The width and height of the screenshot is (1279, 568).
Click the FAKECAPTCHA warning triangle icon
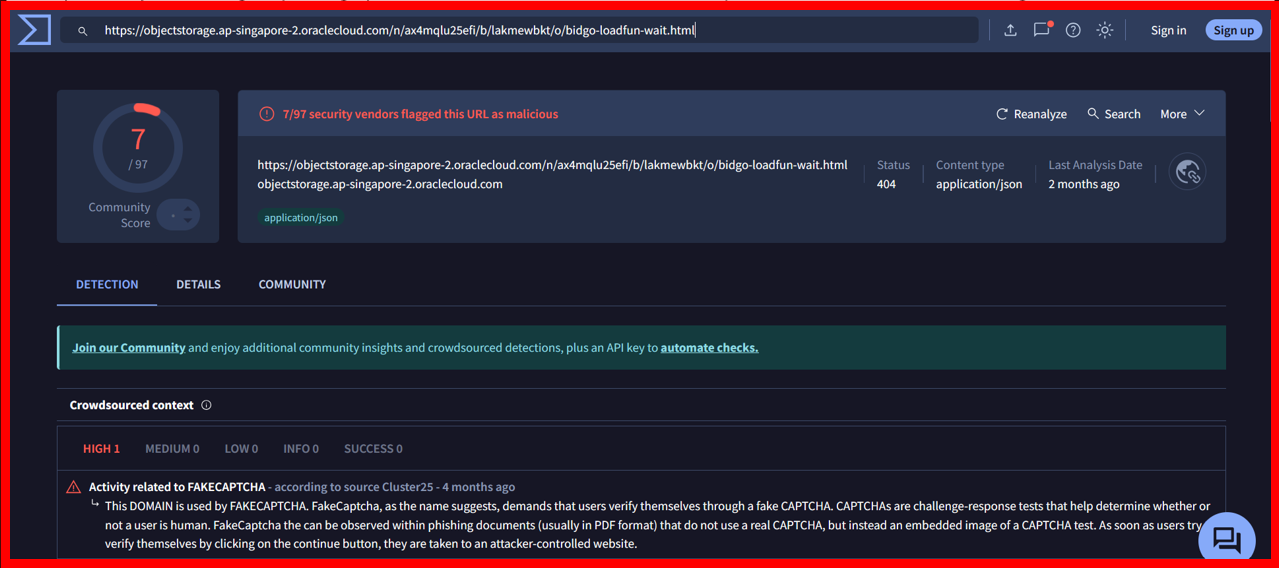(x=74, y=487)
